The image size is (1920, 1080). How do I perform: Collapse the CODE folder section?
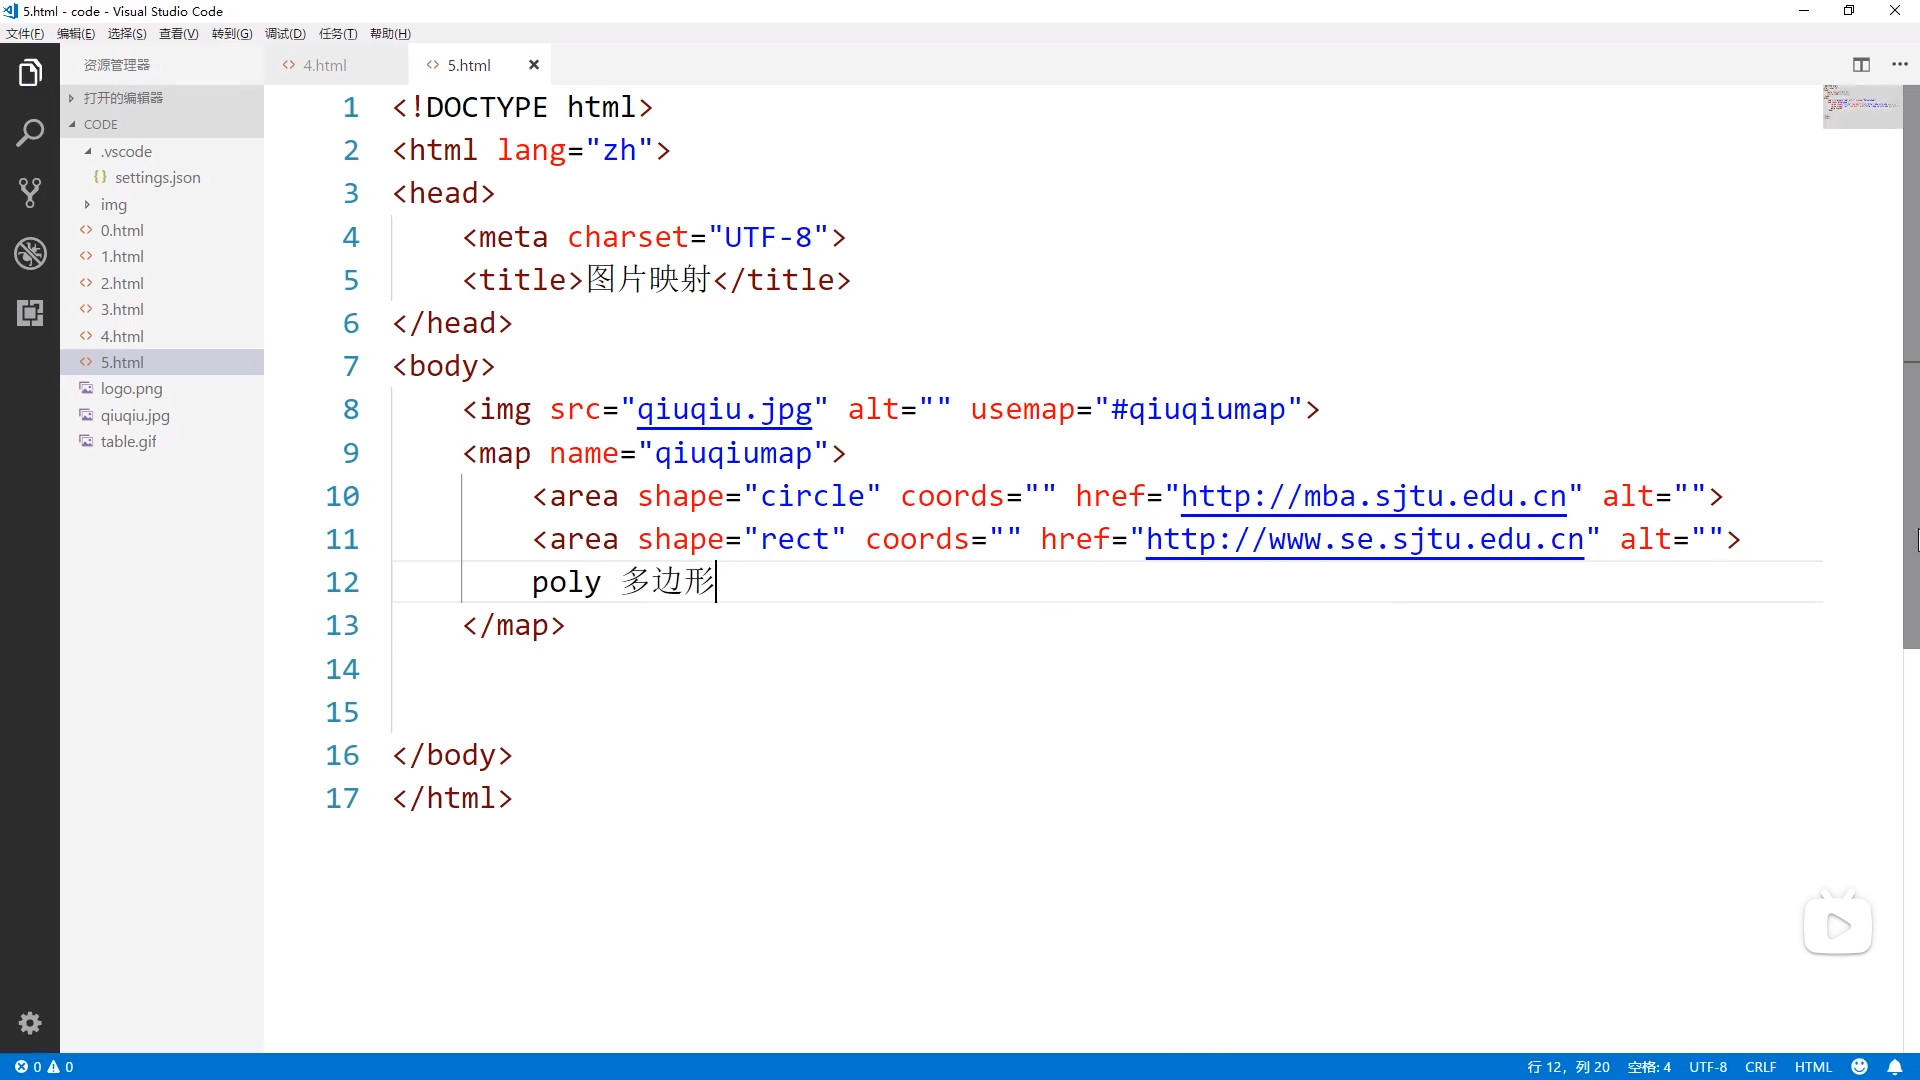(x=100, y=125)
